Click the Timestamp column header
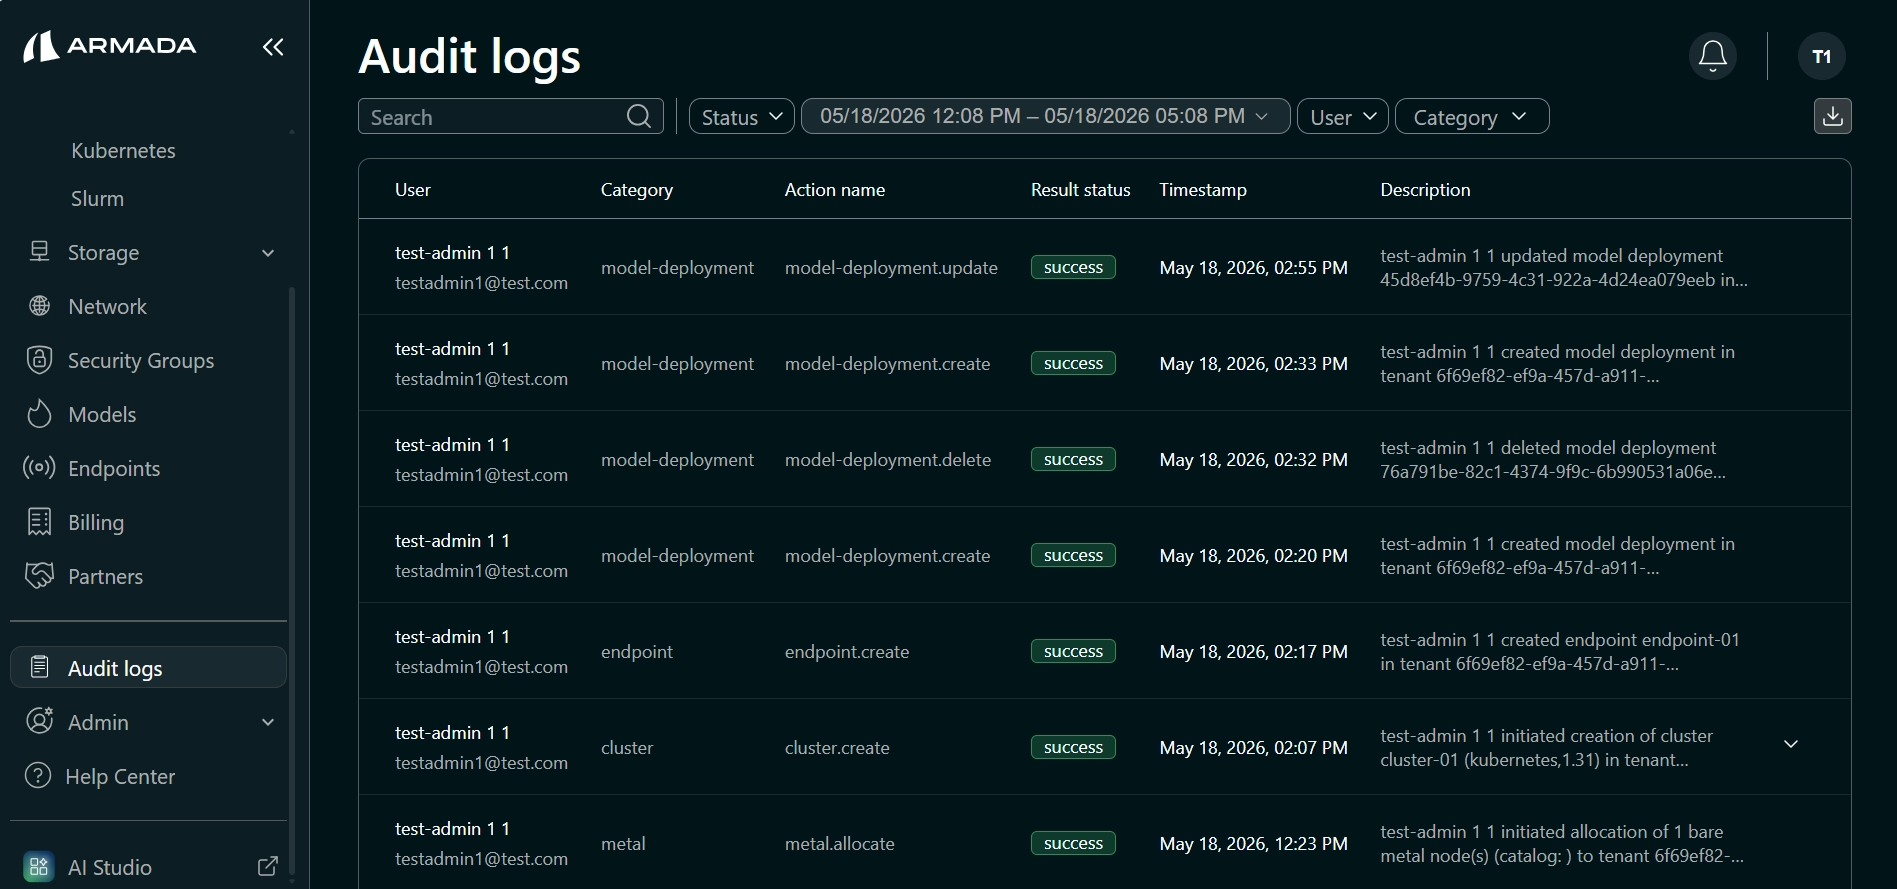The width and height of the screenshot is (1897, 889). (1202, 190)
